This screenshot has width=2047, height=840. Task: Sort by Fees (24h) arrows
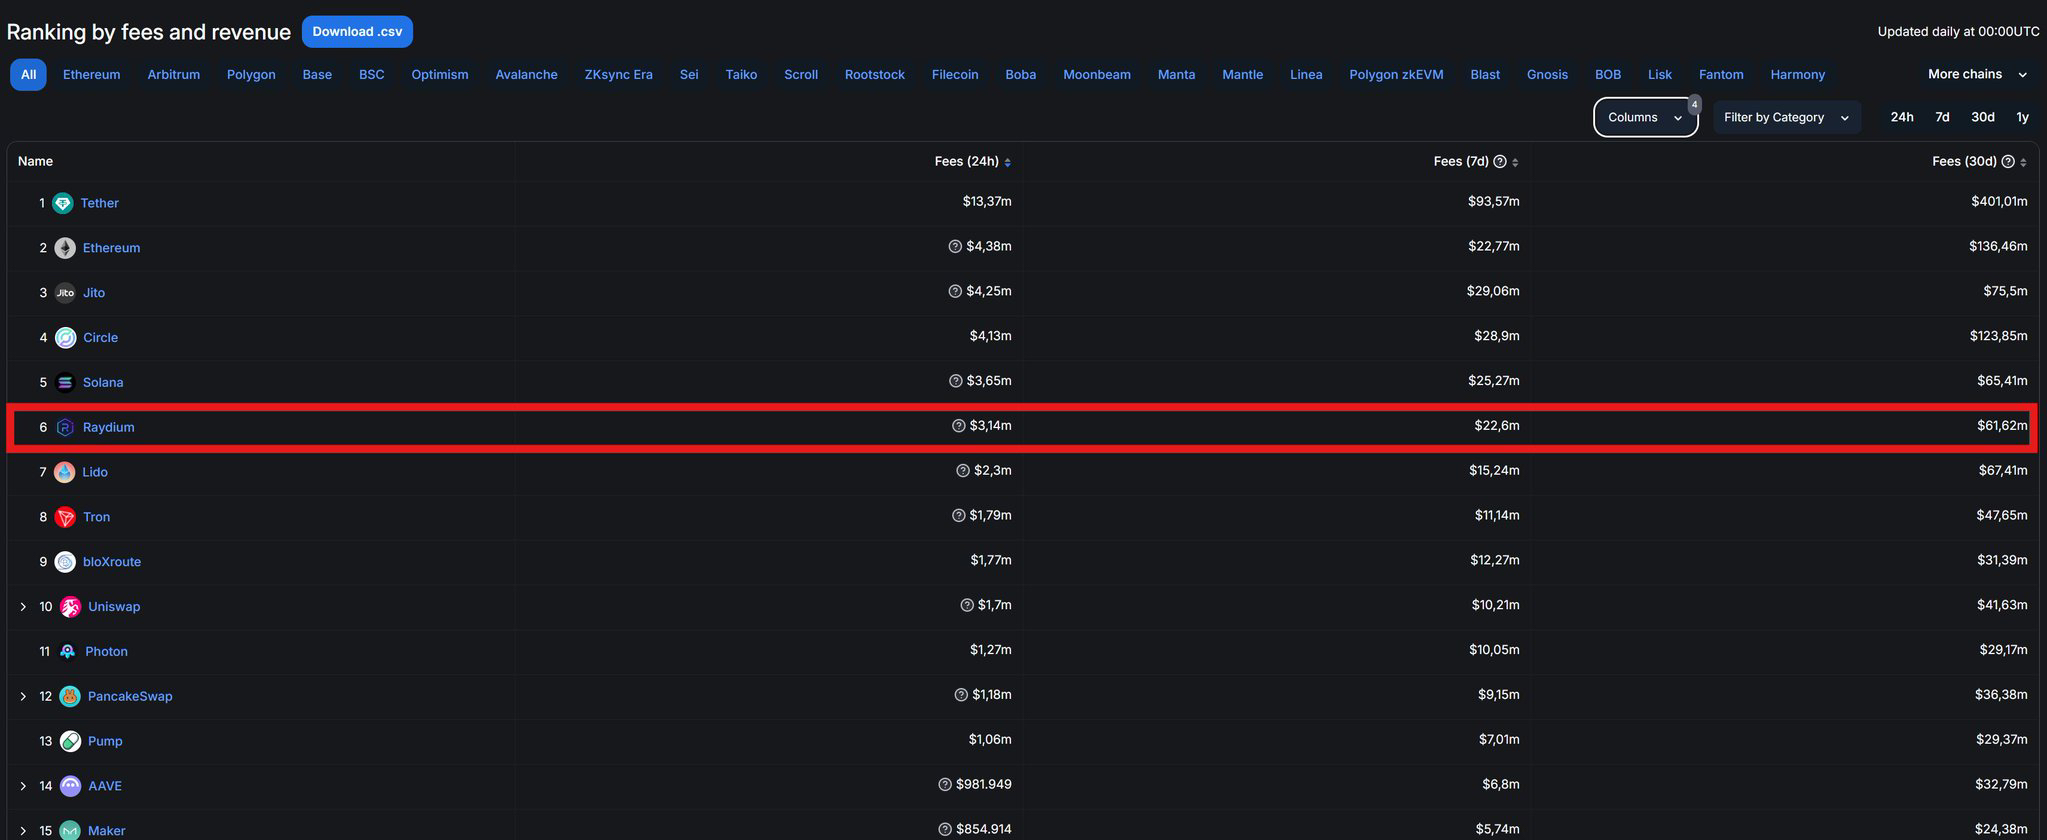pyautogui.click(x=1007, y=162)
